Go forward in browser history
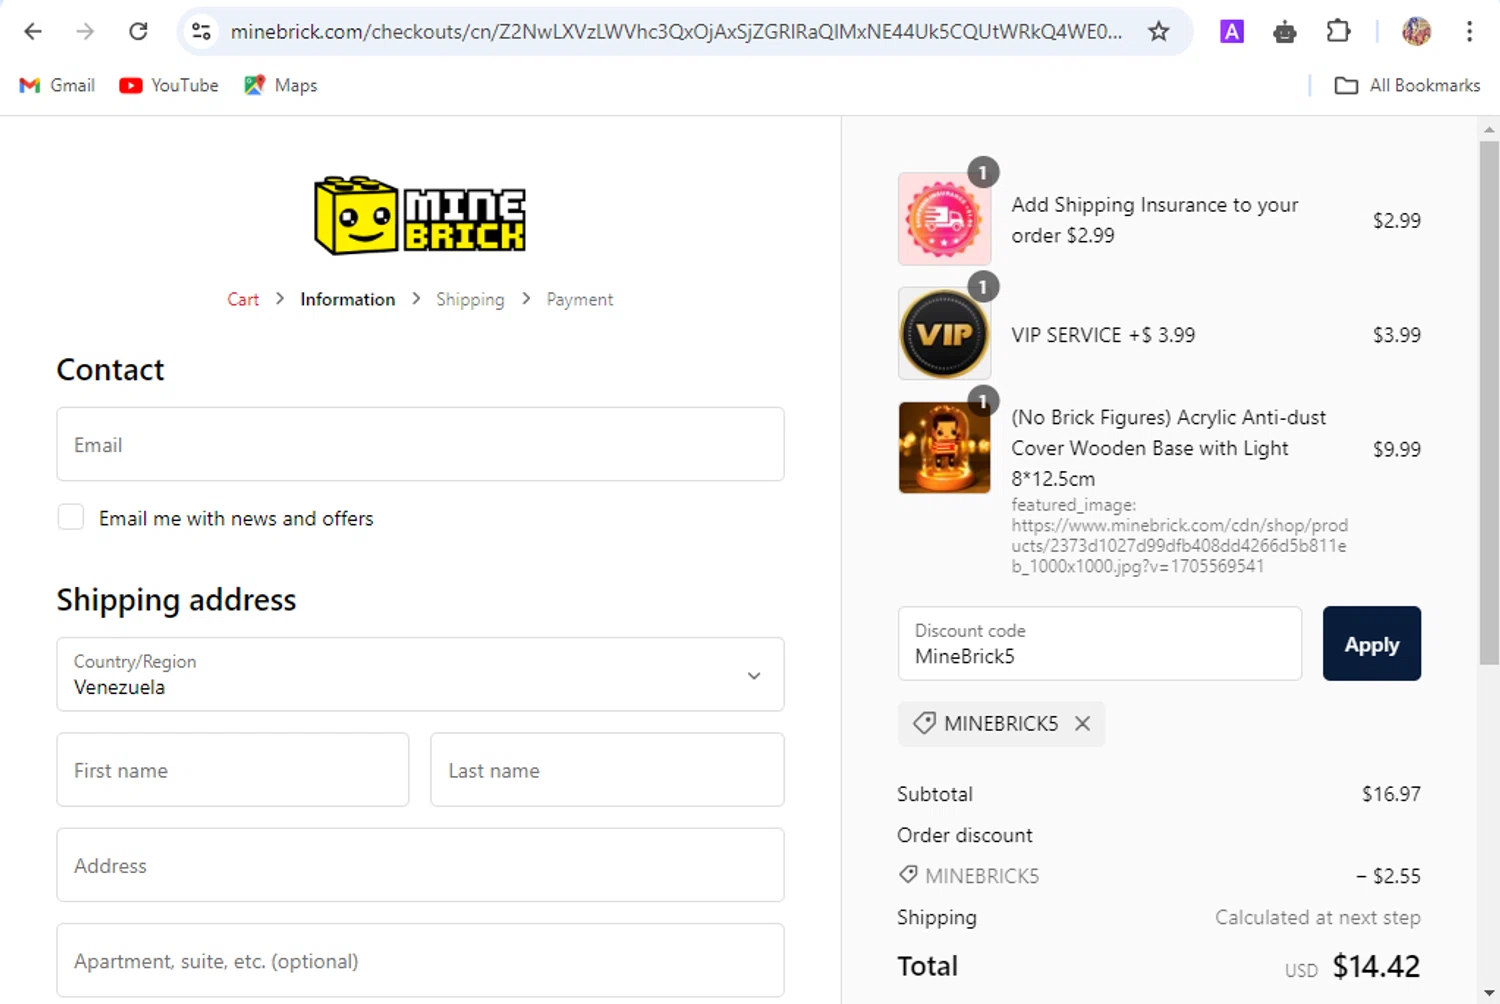This screenshot has height=1004, width=1500. point(85,32)
